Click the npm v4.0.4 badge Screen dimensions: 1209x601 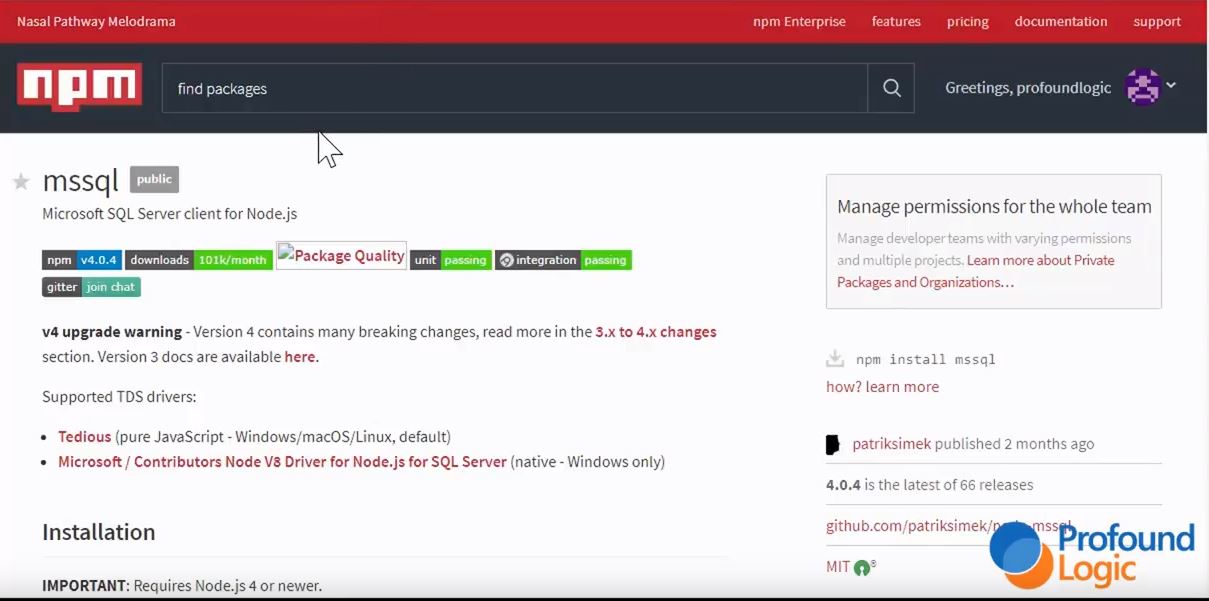(82, 260)
